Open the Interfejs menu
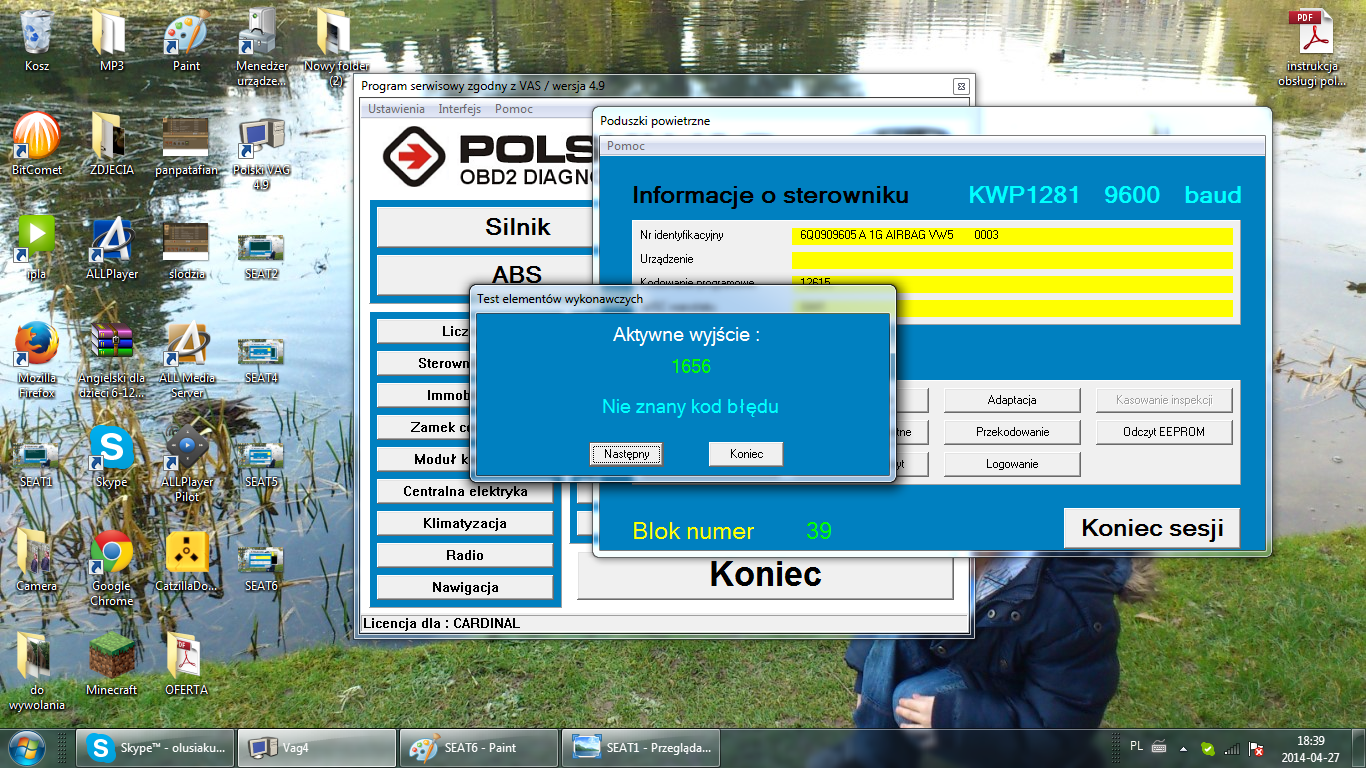 pyautogui.click(x=459, y=109)
